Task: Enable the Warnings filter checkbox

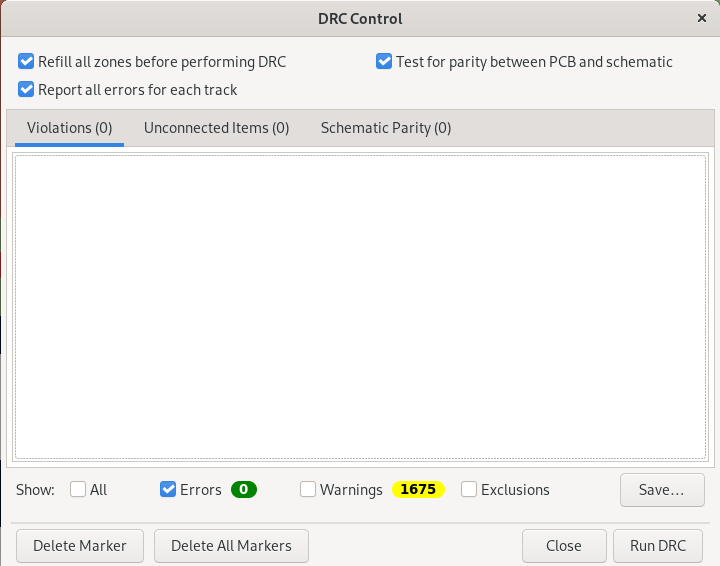Action: click(308, 490)
